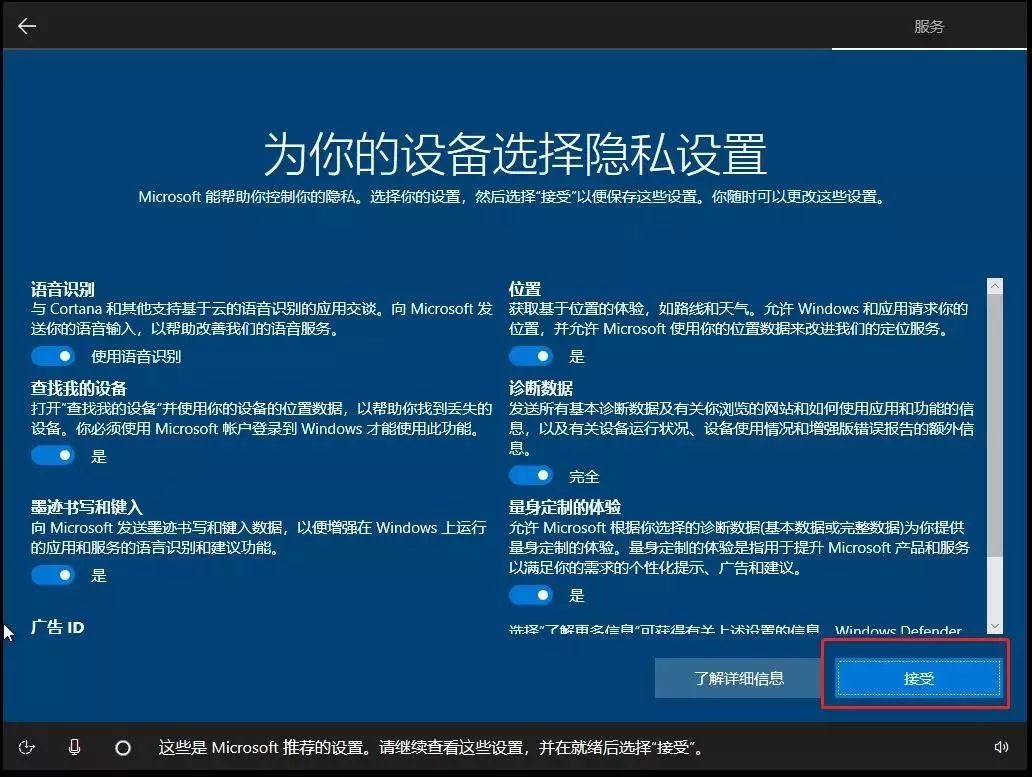Click the 接受 button

click(x=918, y=678)
